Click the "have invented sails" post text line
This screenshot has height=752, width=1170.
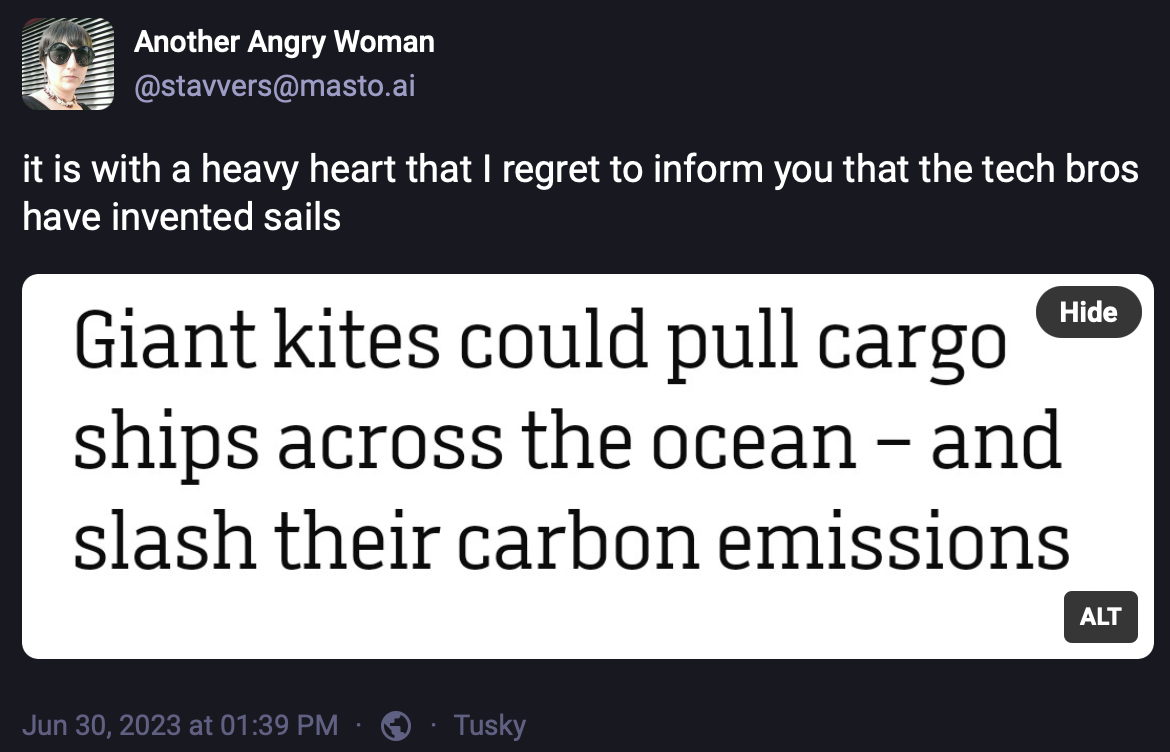tap(182, 216)
